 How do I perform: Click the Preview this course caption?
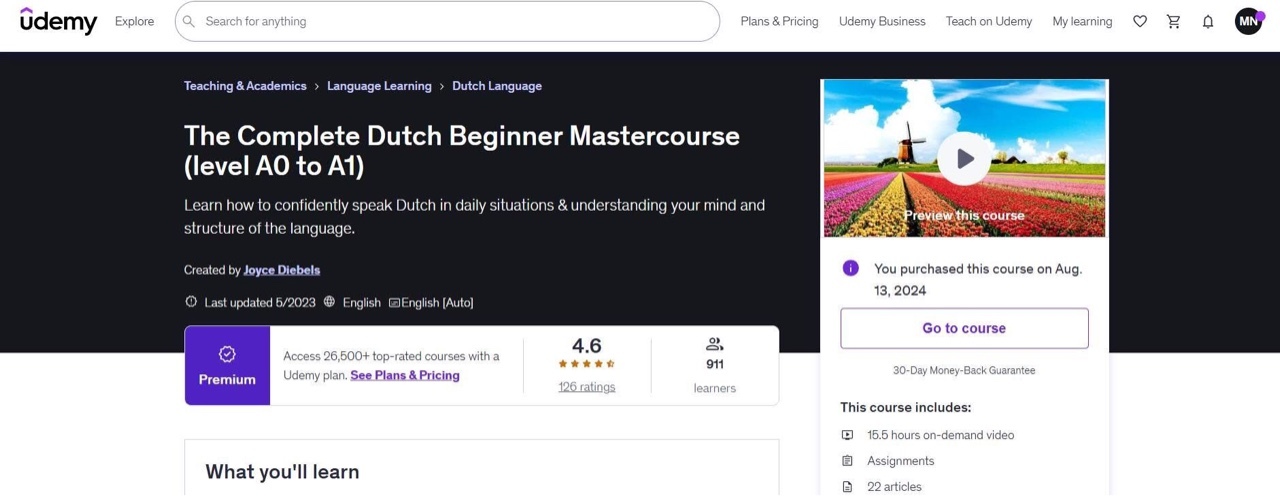964,215
